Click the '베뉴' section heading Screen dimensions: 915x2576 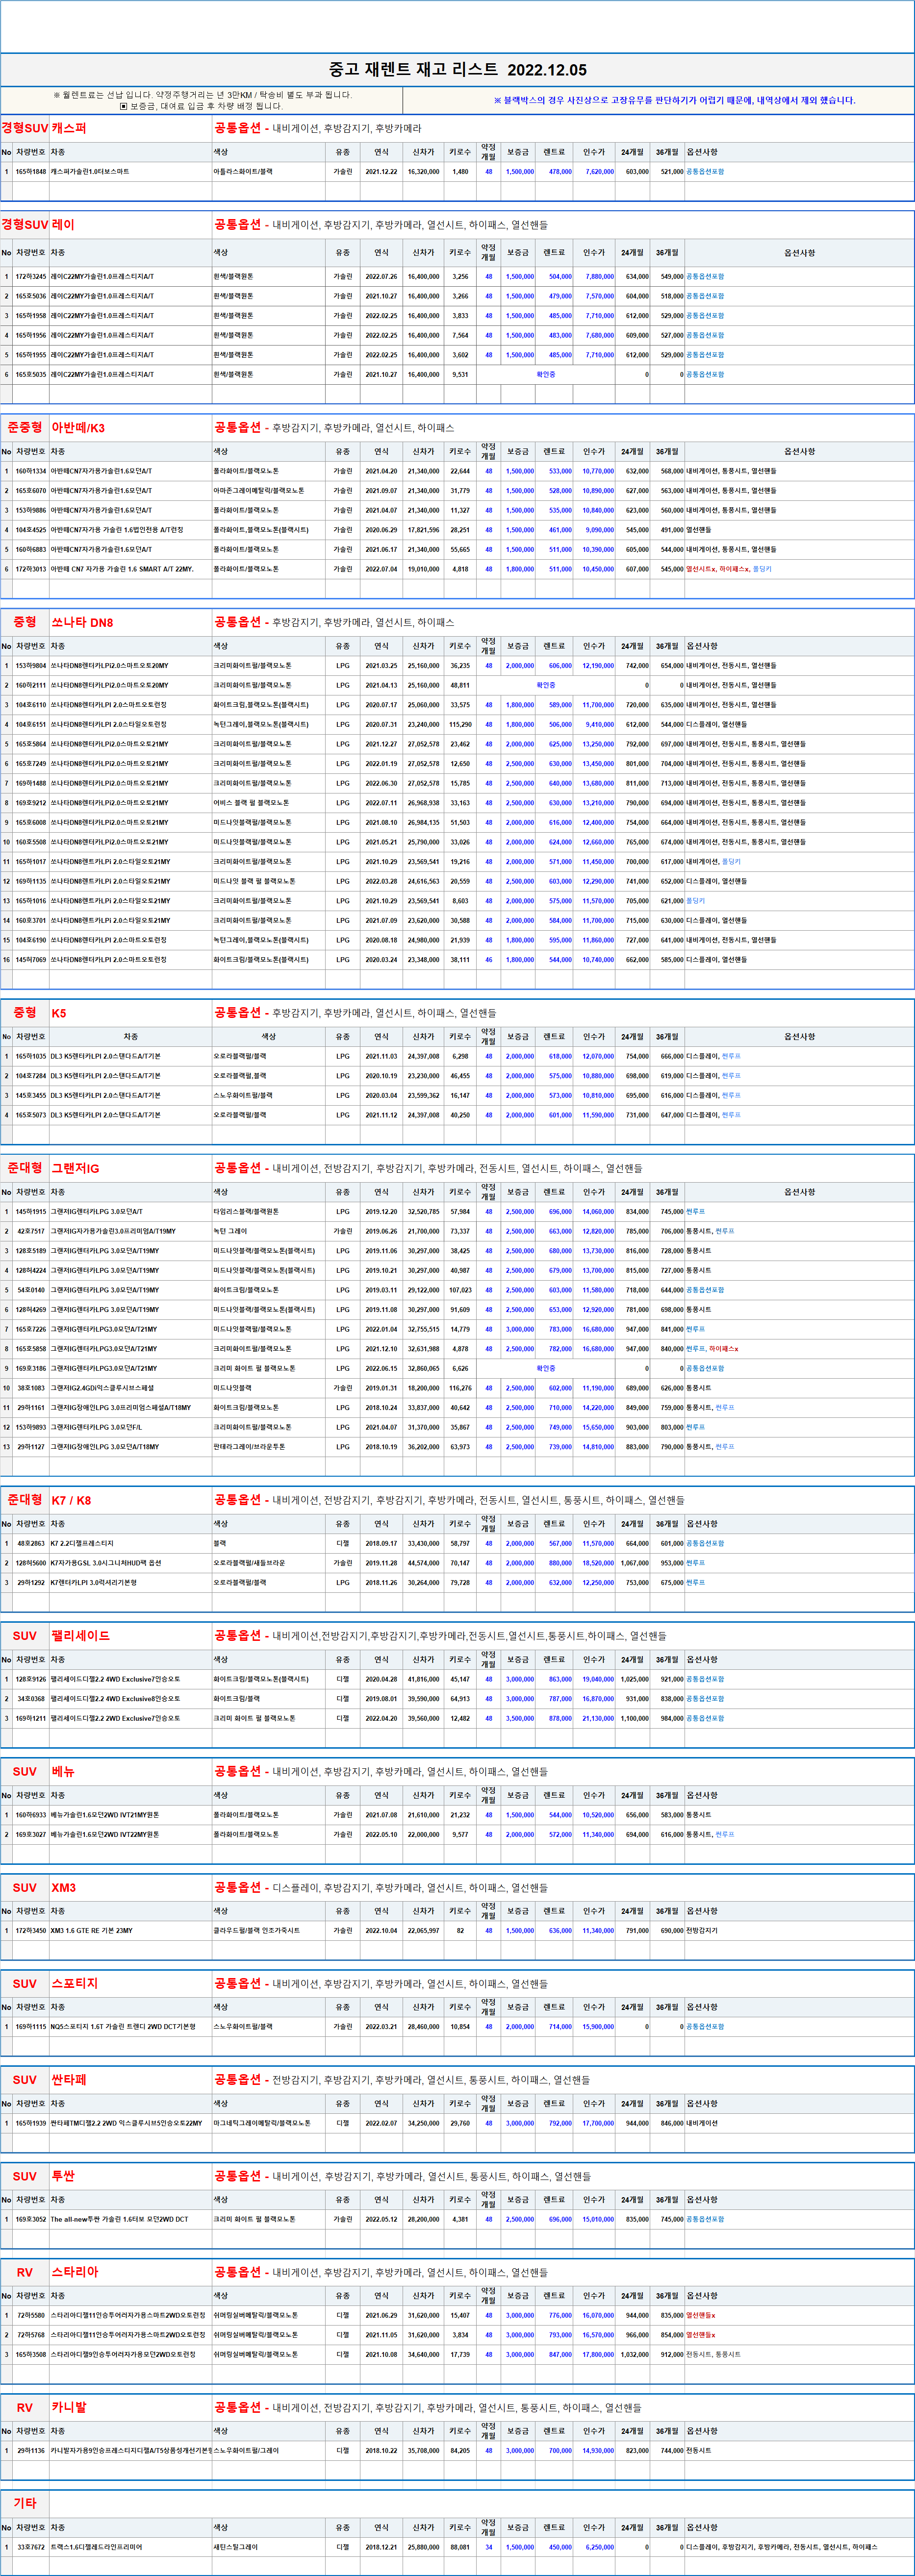point(63,1772)
